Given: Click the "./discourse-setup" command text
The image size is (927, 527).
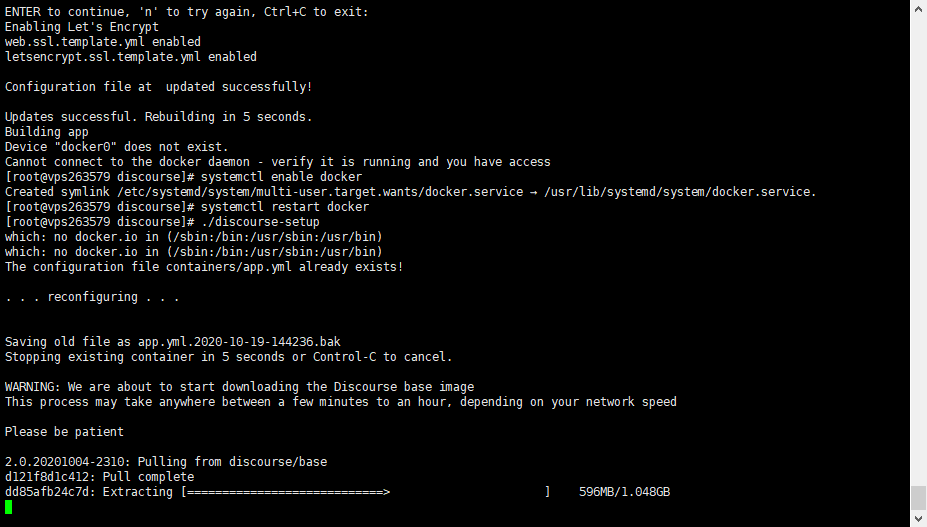Looking at the screenshot, I should tap(259, 222).
